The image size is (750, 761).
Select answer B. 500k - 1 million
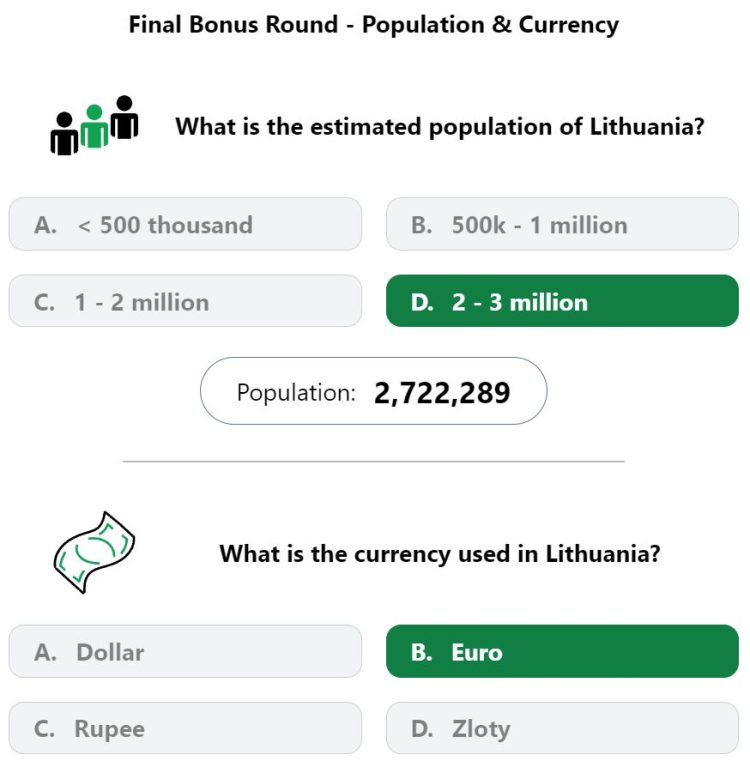562,224
